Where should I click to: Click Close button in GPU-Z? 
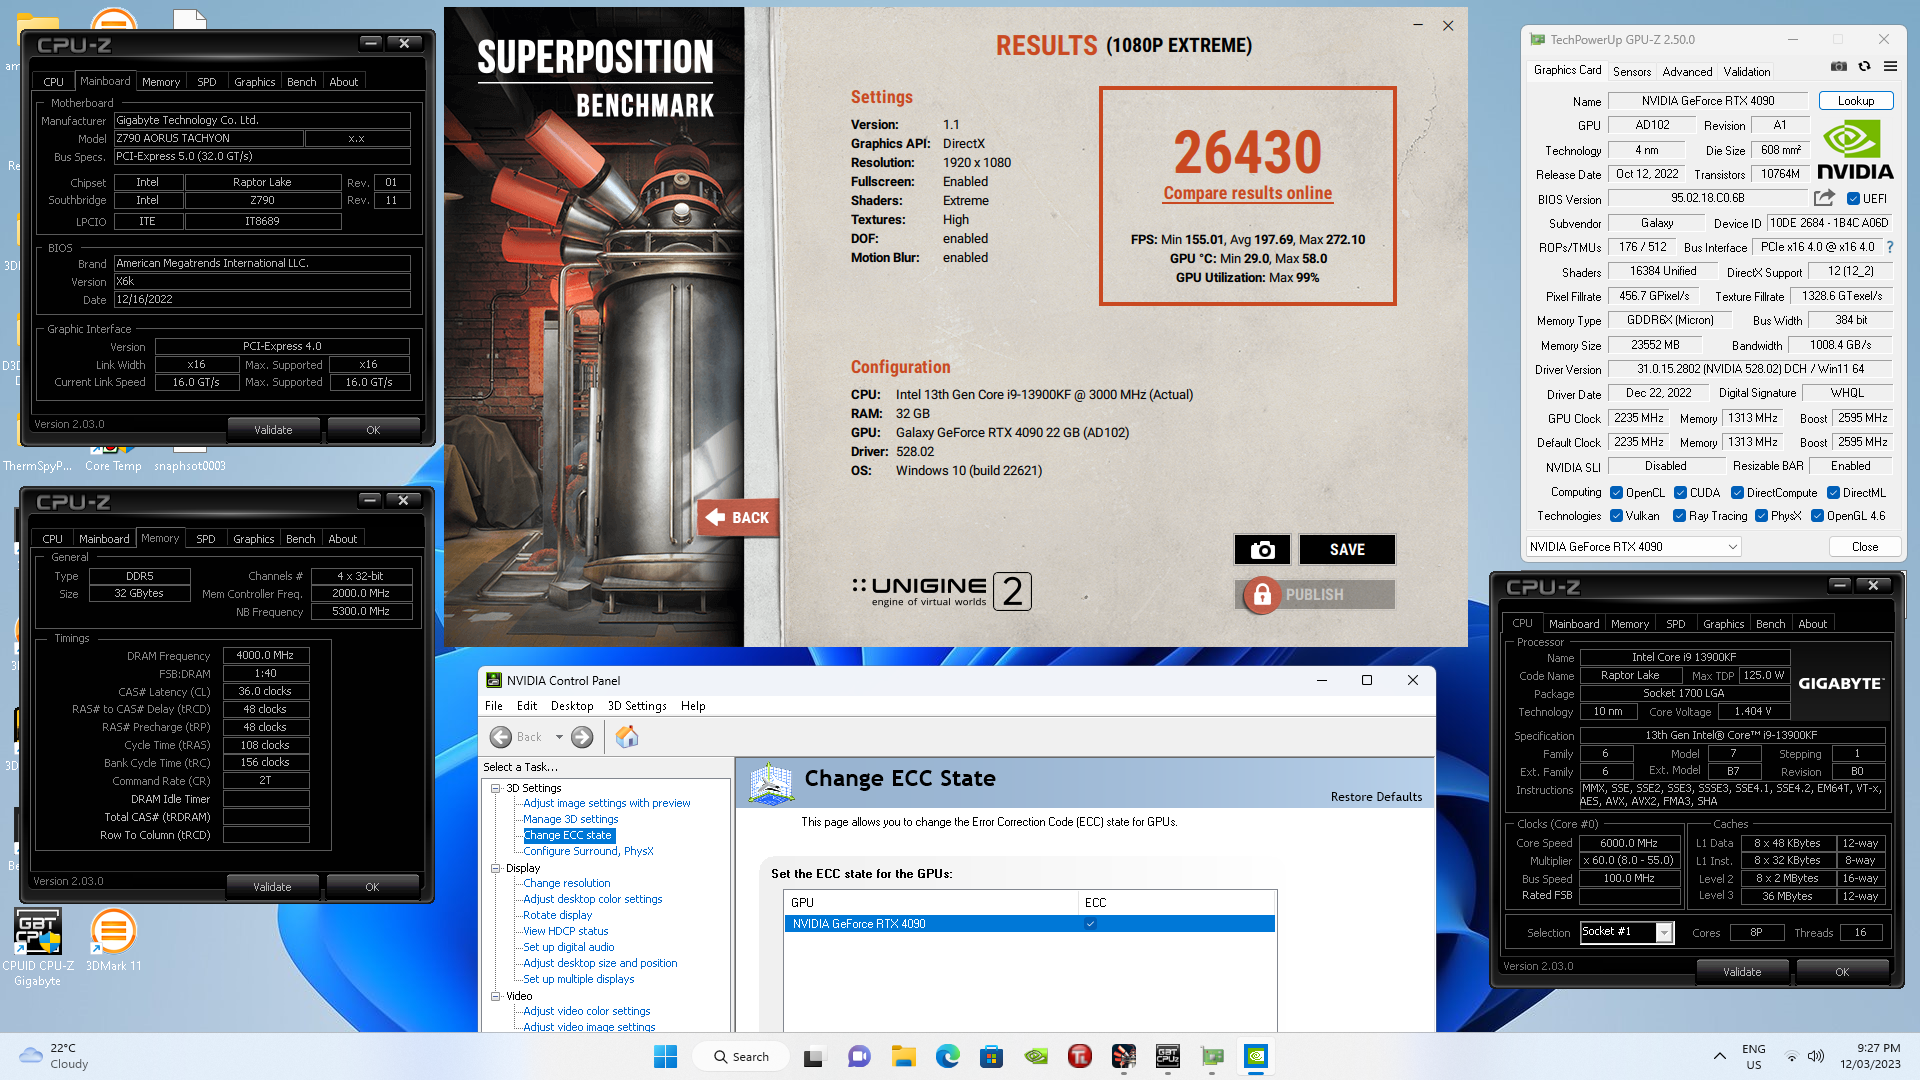point(1864,547)
